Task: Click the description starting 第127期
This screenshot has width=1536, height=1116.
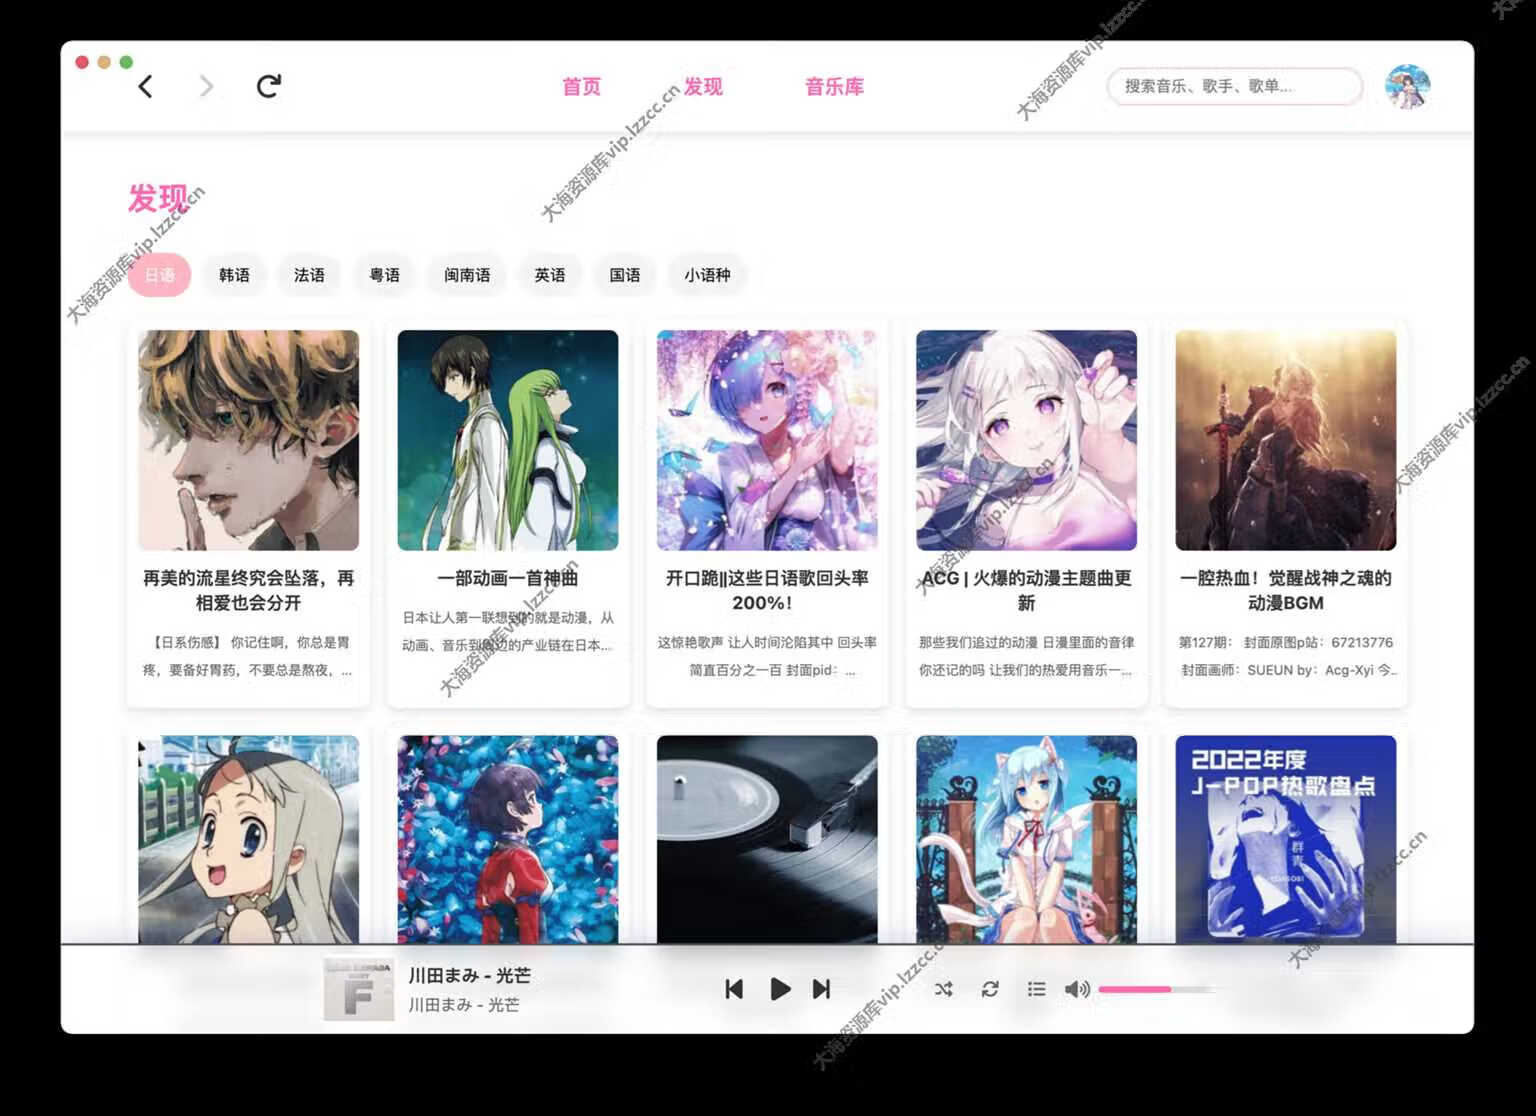Action: tap(1286, 656)
